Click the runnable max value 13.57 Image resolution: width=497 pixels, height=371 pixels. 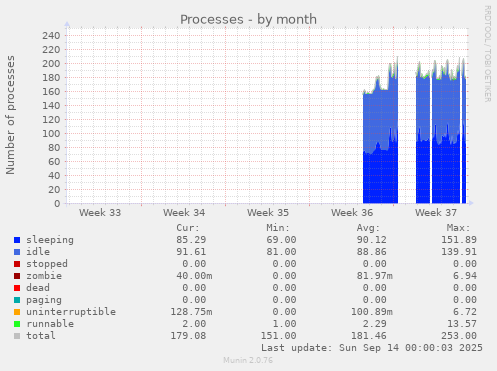(x=462, y=324)
